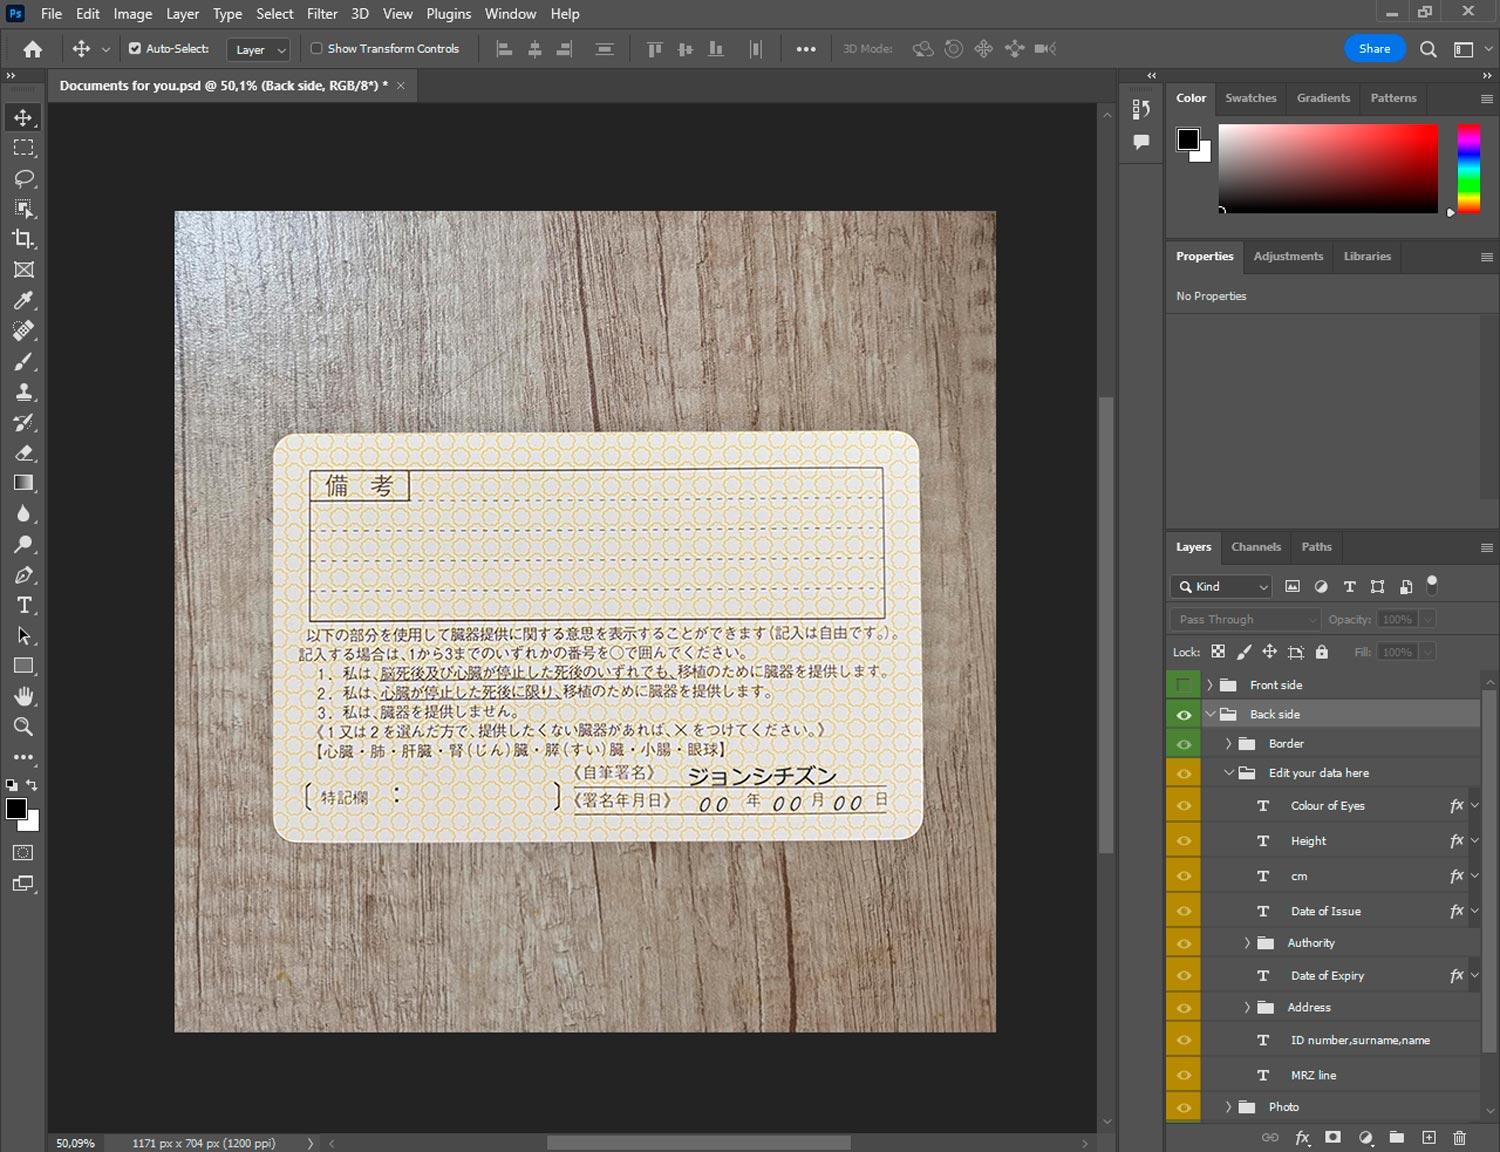Click the Share button
Screen dimensions: 1500x1152
pyautogui.click(x=1374, y=49)
